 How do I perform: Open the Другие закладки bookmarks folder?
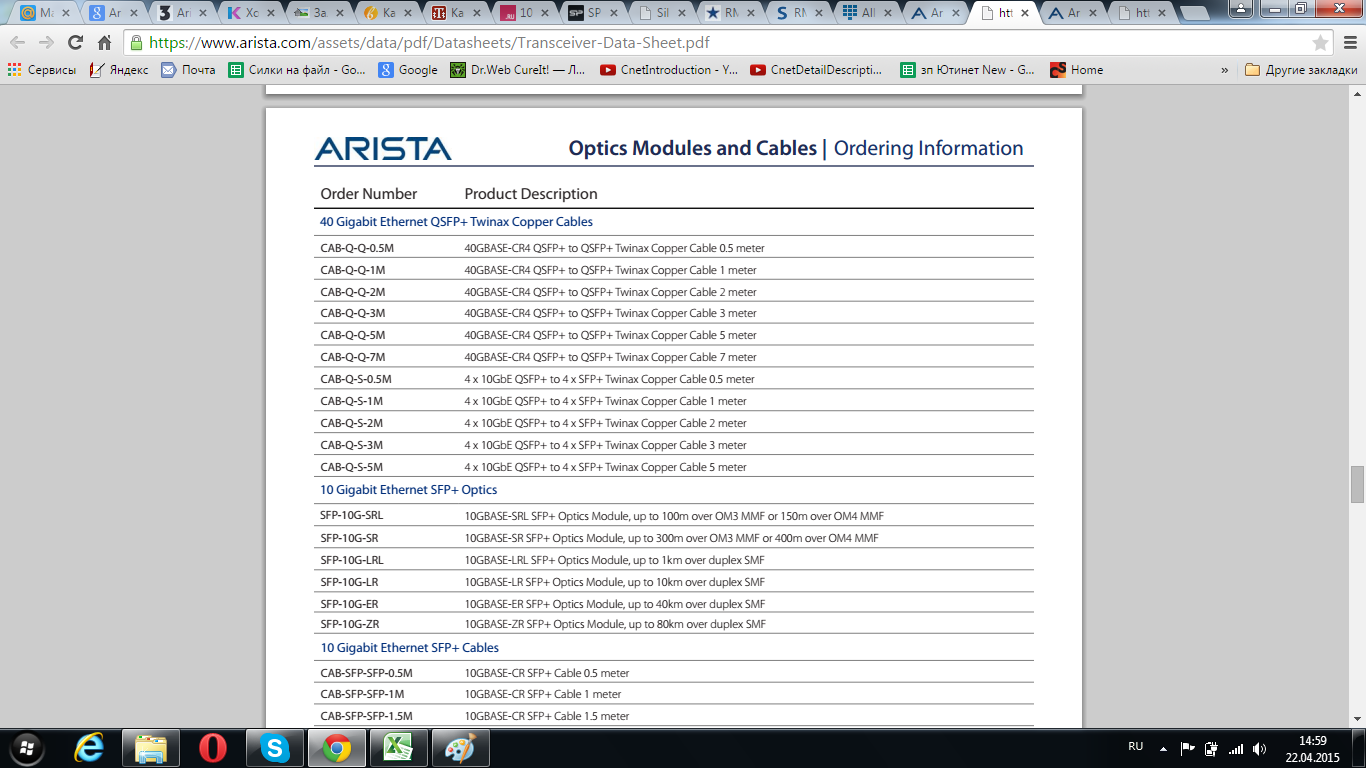(1301, 70)
